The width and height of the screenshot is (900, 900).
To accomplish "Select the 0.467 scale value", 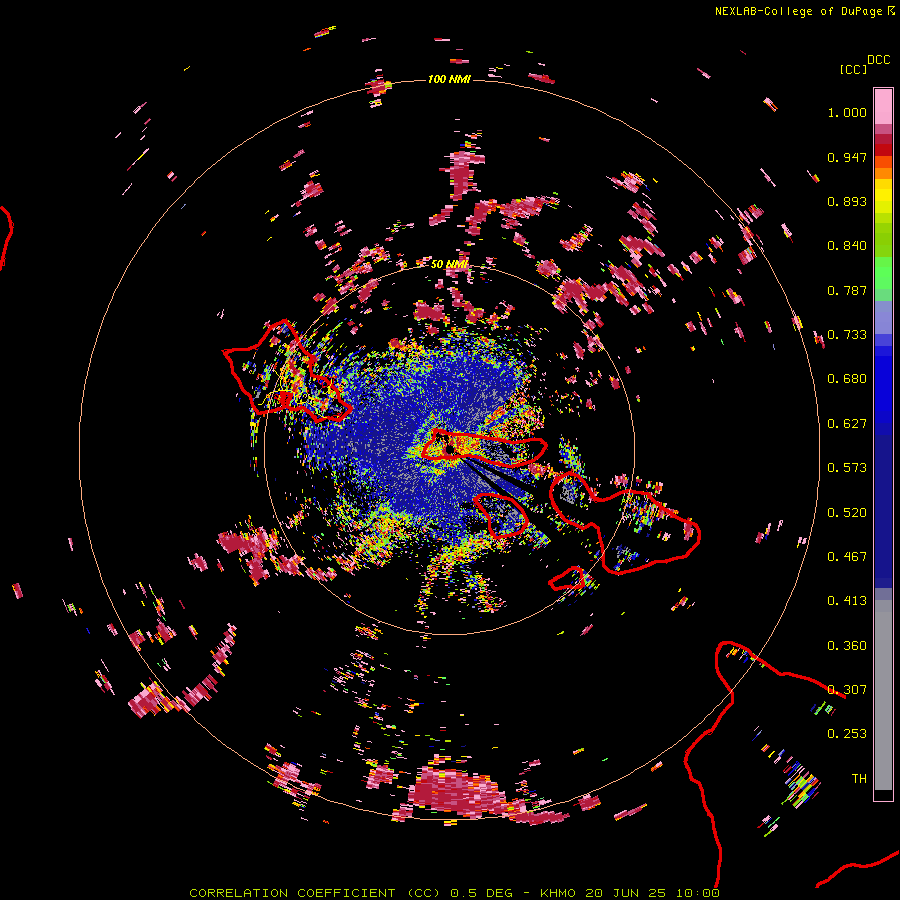I will [847, 557].
